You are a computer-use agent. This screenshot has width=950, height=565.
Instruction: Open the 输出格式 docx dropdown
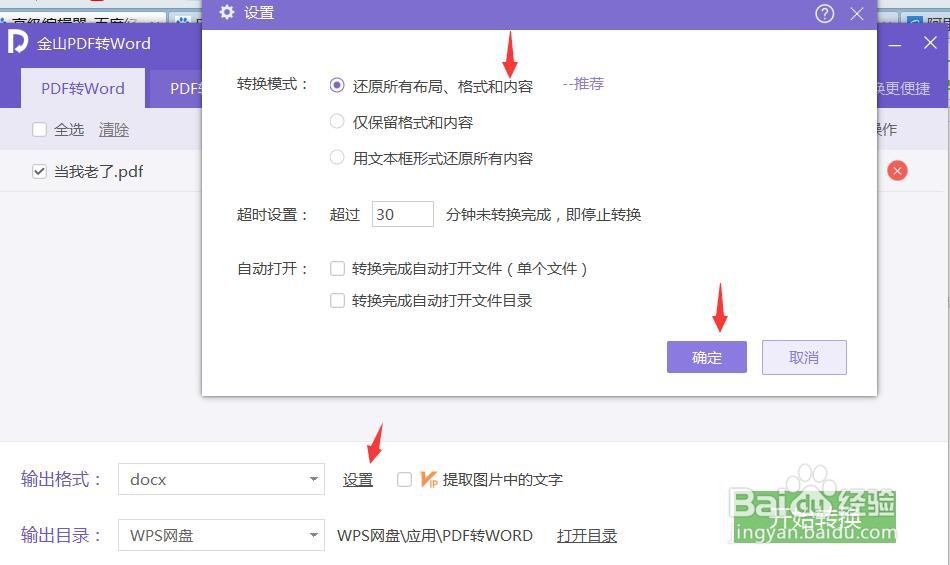click(221, 479)
